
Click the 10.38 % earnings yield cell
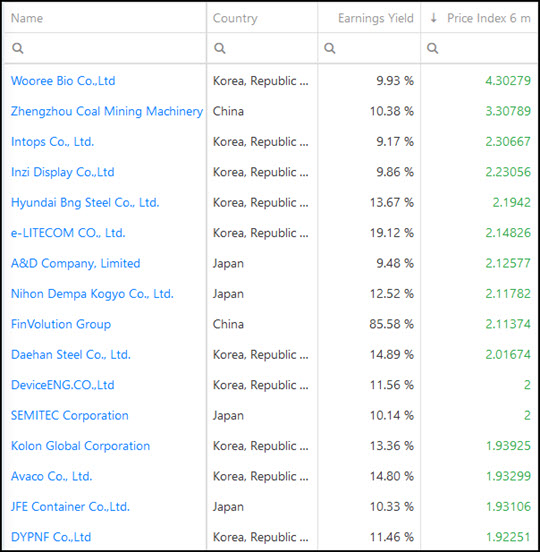[x=391, y=111]
